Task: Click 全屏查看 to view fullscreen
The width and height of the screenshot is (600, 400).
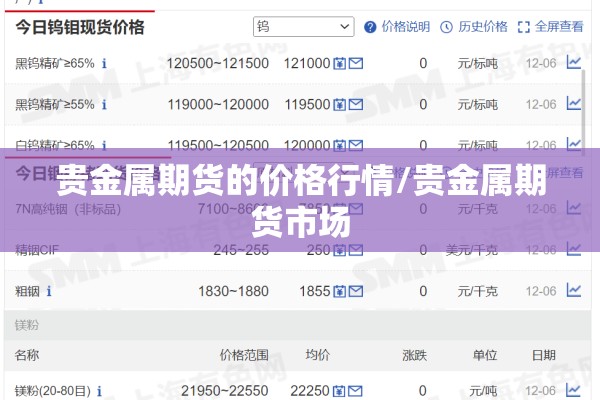Action: pos(559,27)
